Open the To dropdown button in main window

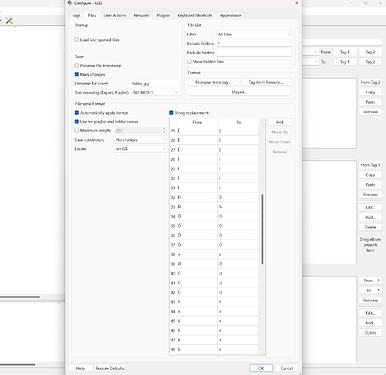pyautogui.click(x=370, y=290)
